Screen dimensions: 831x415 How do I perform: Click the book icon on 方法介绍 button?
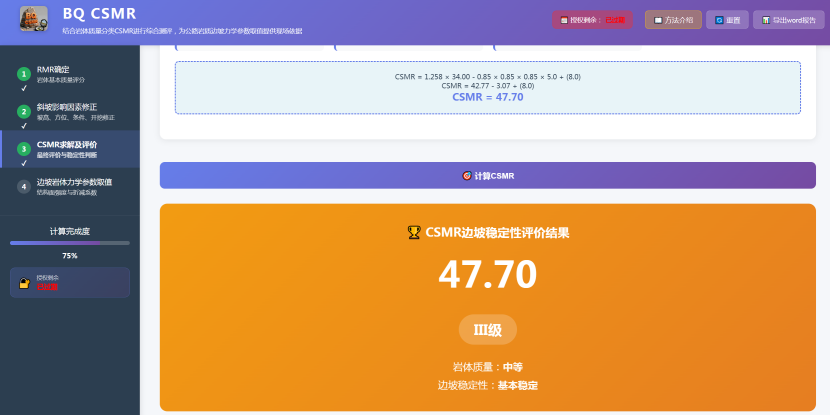[658, 20]
